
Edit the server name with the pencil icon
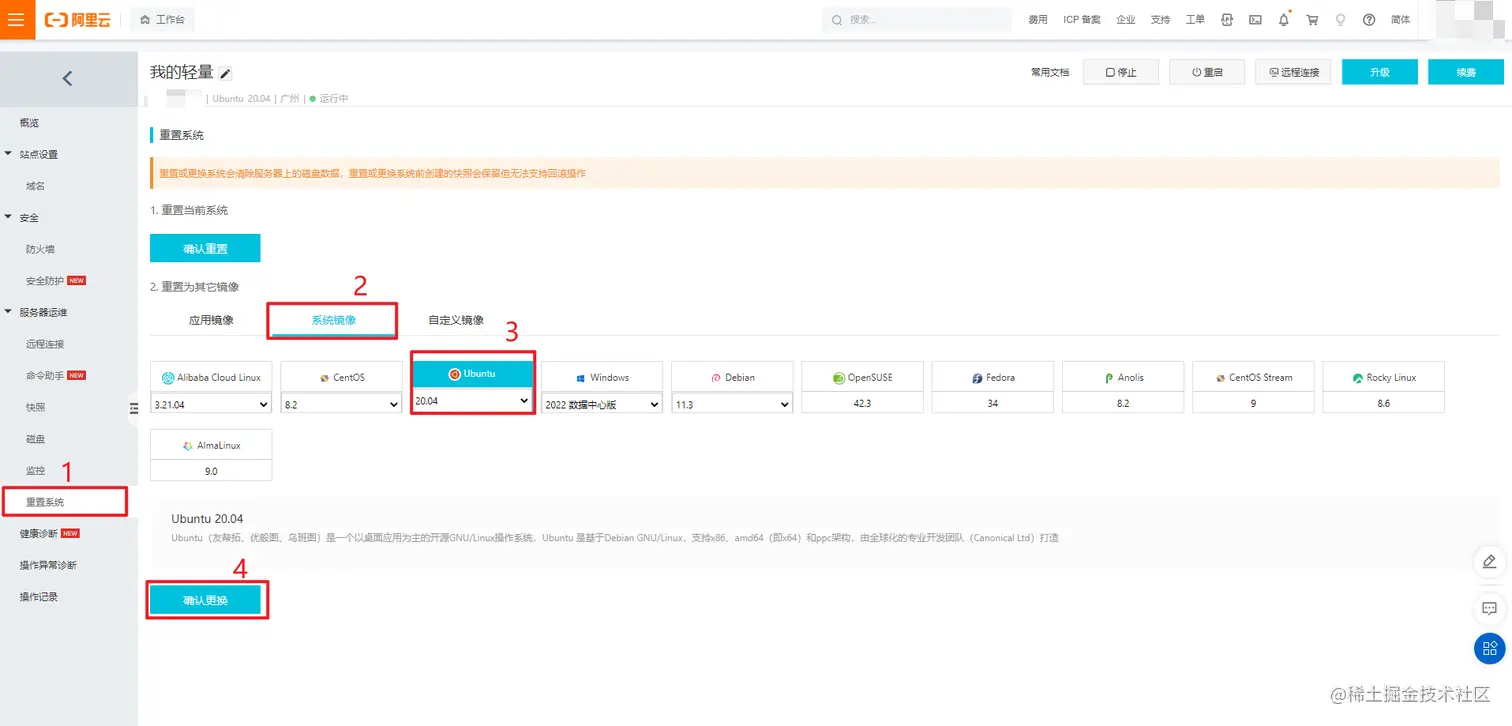226,73
